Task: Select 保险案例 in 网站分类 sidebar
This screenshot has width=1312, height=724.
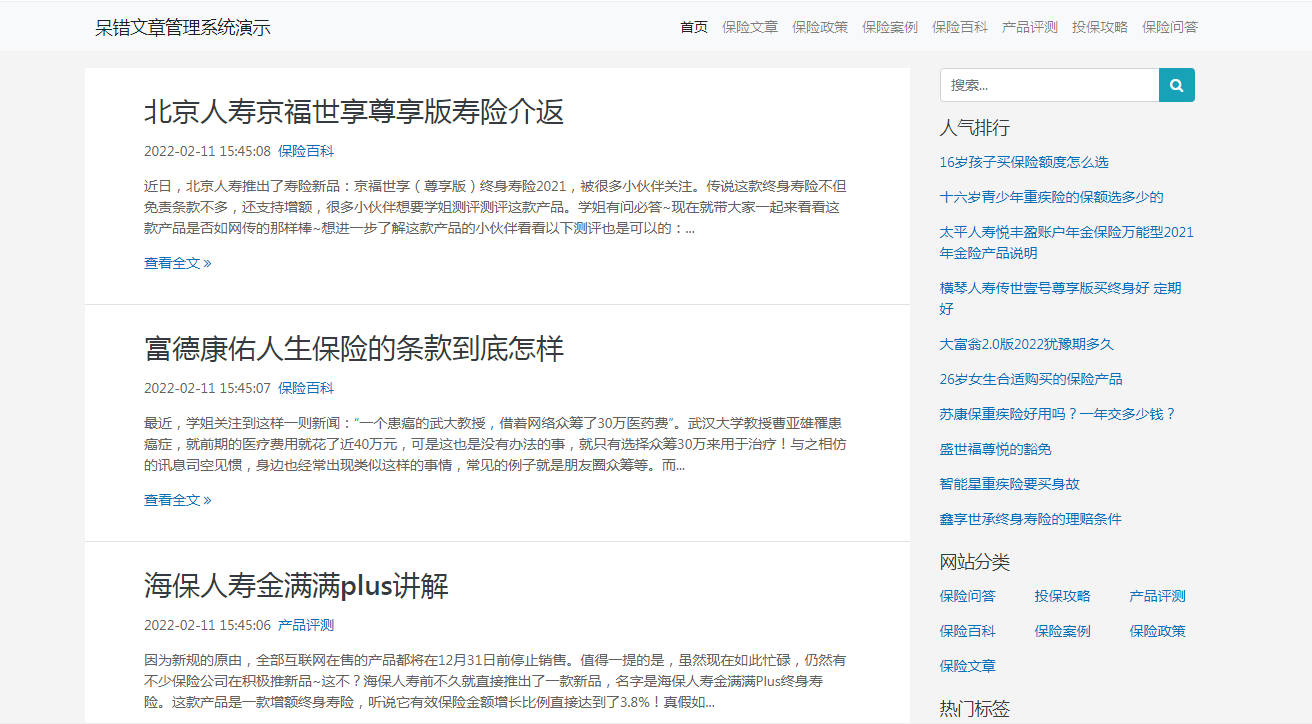Action: pyautogui.click(x=1063, y=631)
